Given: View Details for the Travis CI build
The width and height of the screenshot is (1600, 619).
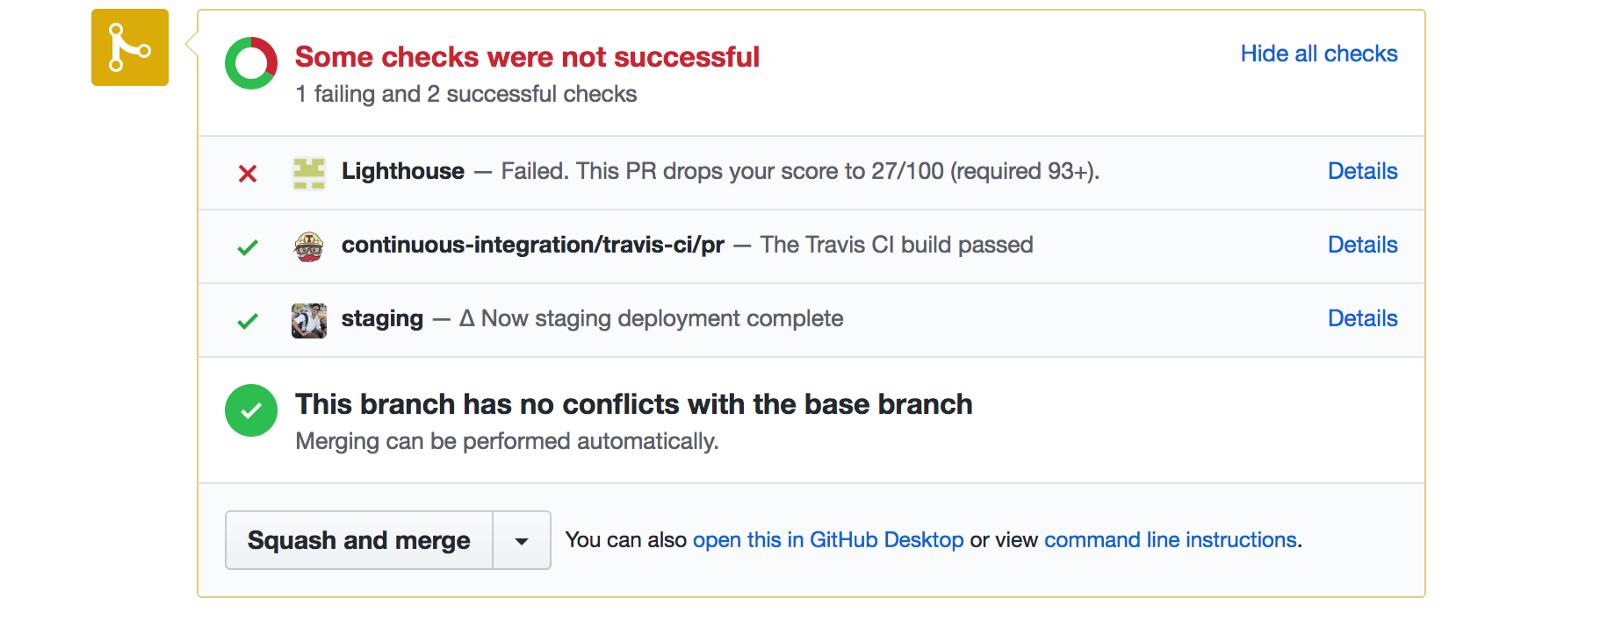Looking at the screenshot, I should (x=1362, y=245).
